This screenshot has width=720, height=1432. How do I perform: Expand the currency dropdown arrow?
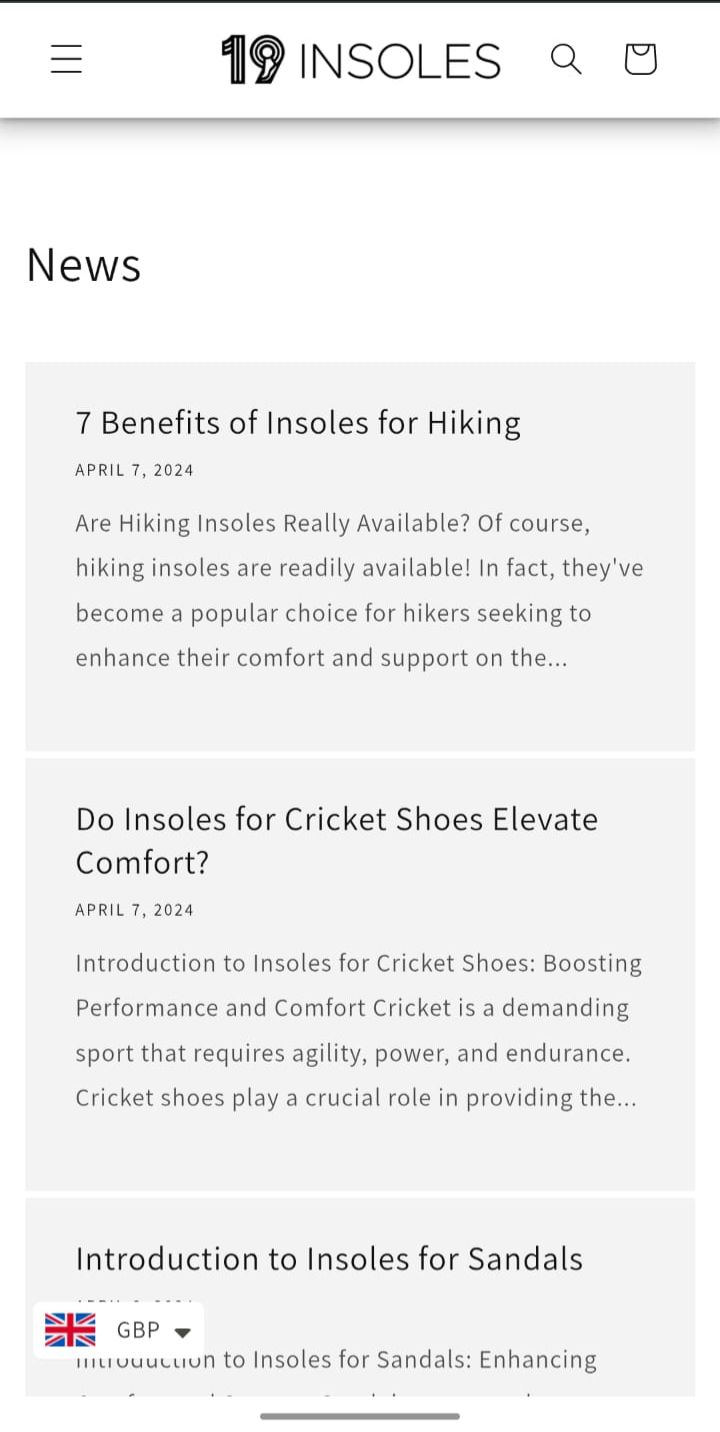pyautogui.click(x=182, y=1332)
